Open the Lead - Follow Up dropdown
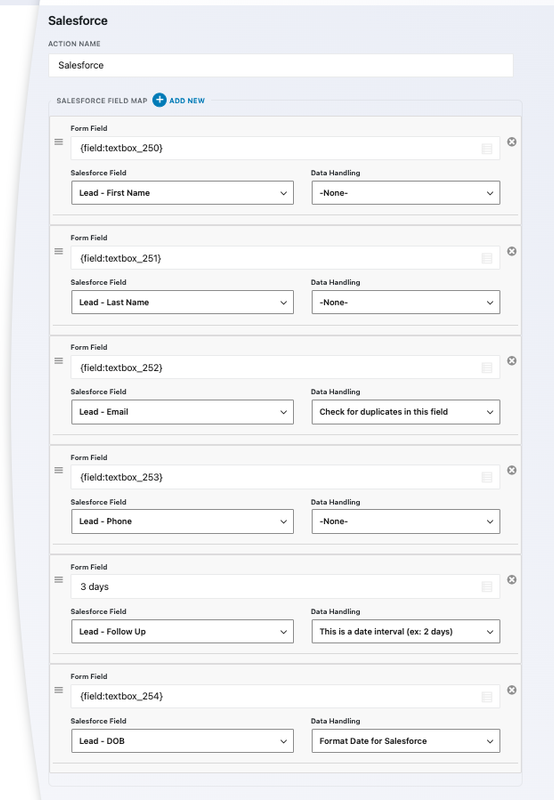The height and width of the screenshot is (800, 554). [182, 631]
